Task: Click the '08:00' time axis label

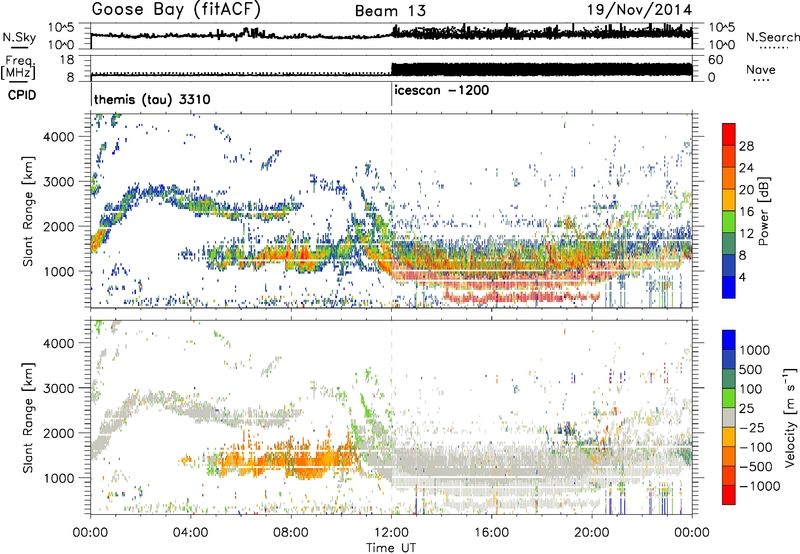Action: click(x=291, y=533)
